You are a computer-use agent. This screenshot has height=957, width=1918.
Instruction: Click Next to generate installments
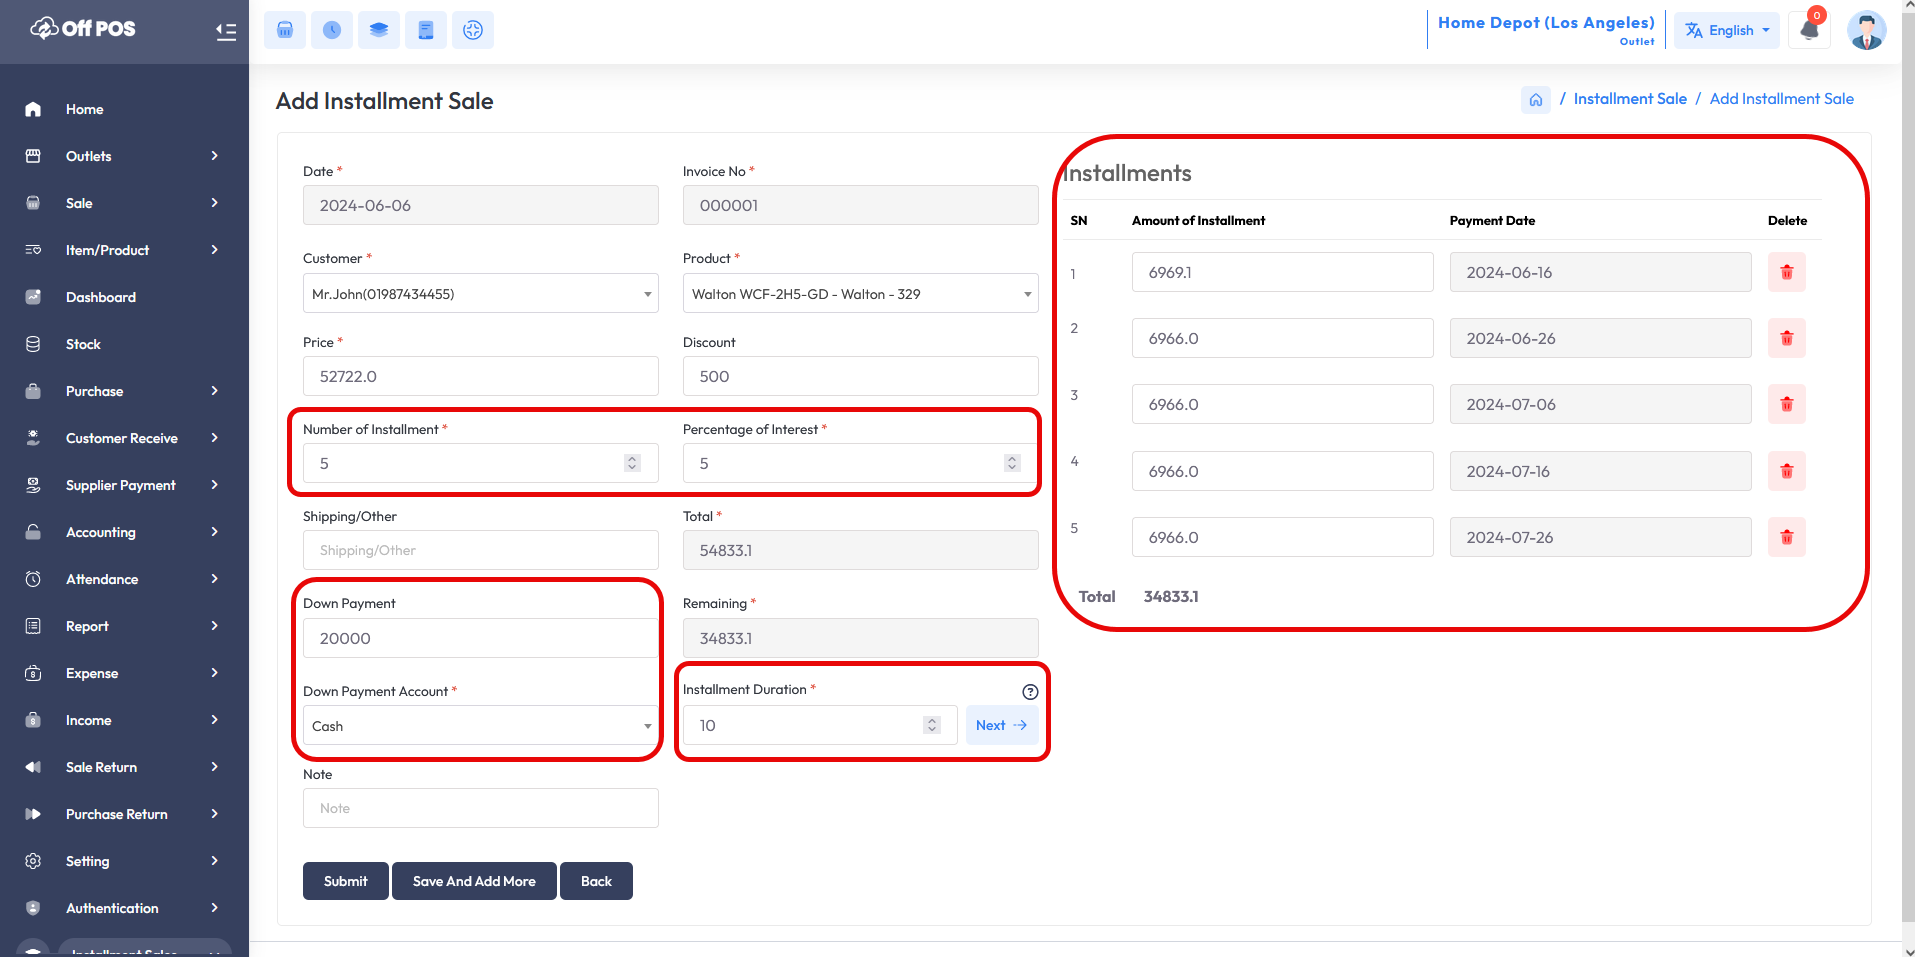click(x=1001, y=725)
